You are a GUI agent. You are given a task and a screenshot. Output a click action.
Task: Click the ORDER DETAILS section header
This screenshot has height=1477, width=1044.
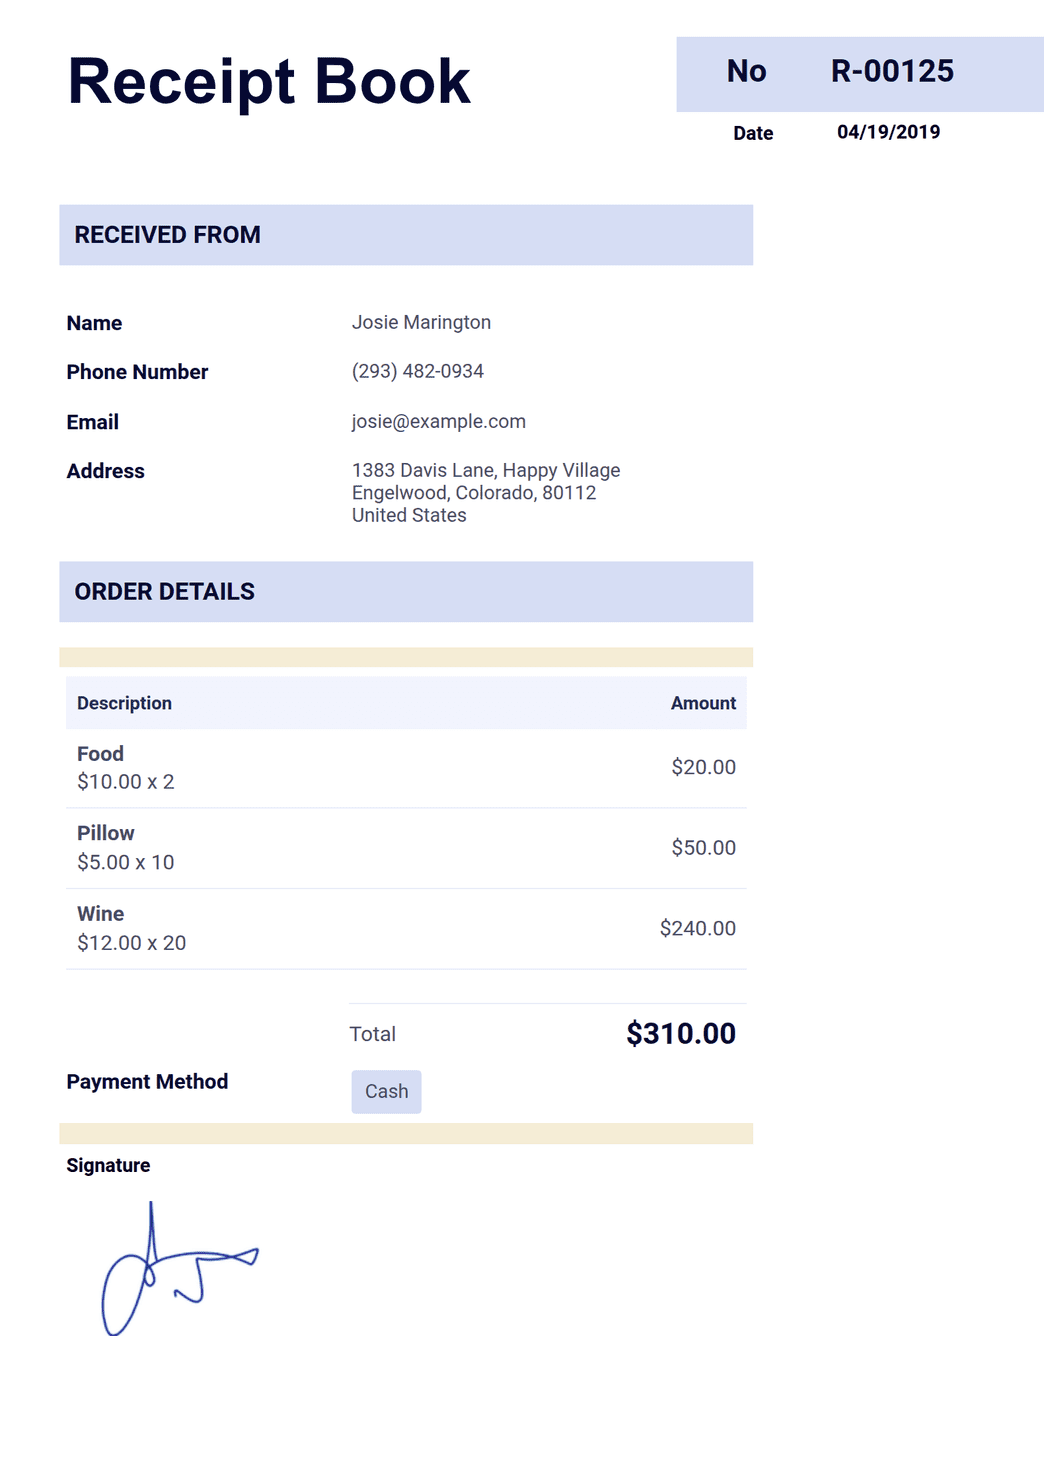click(x=406, y=592)
